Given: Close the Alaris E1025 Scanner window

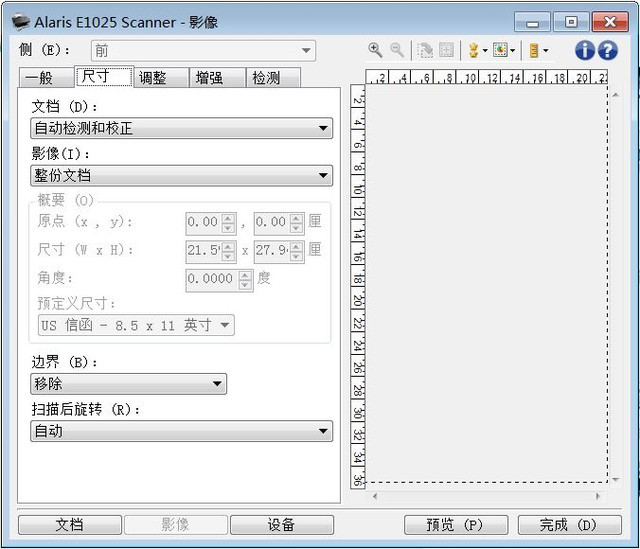Looking at the screenshot, I should tap(610, 22).
